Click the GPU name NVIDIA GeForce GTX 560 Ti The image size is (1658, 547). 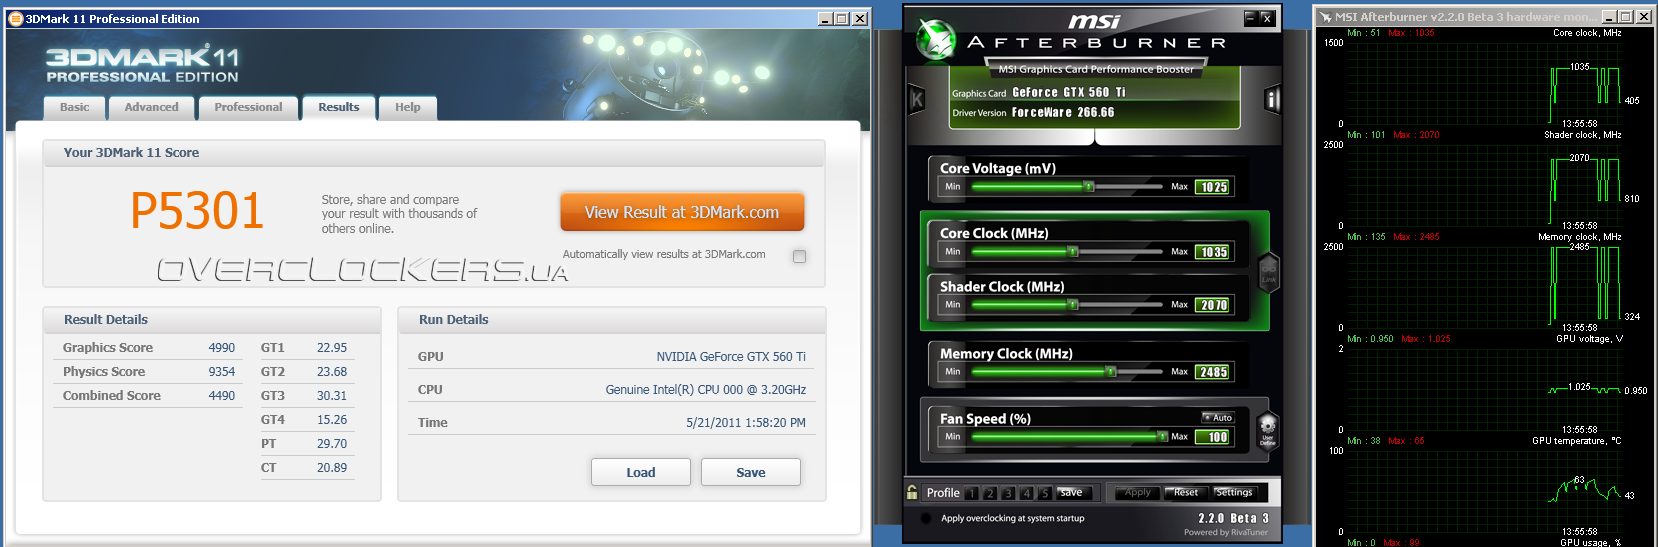click(731, 357)
